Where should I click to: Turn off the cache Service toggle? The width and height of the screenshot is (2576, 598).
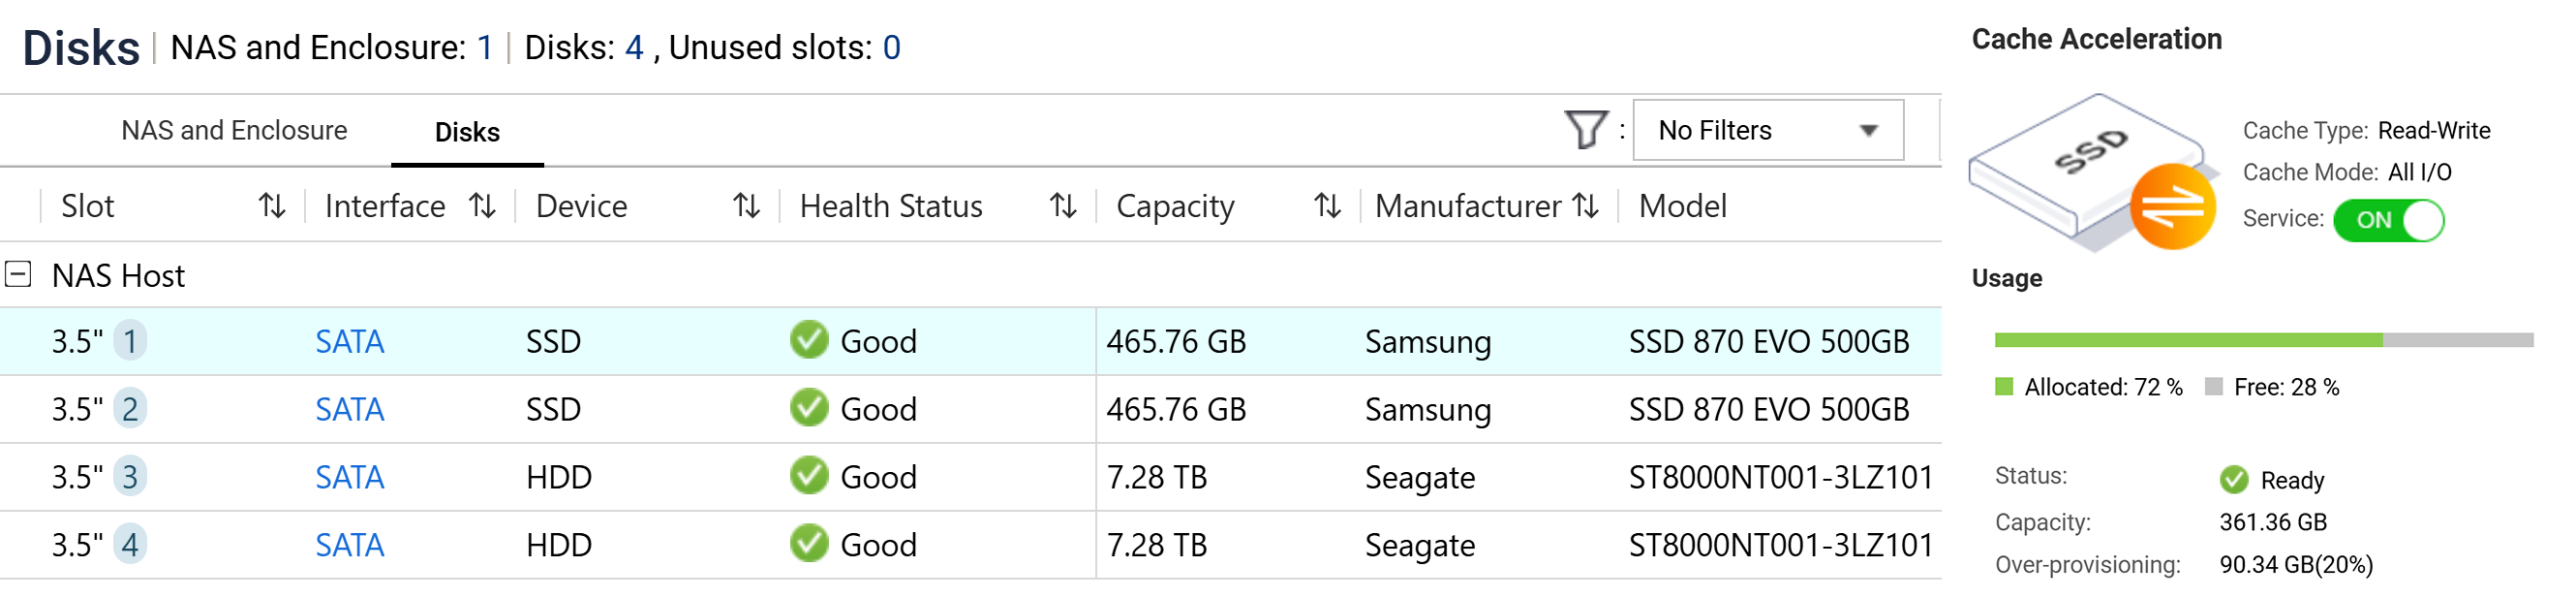2388,219
